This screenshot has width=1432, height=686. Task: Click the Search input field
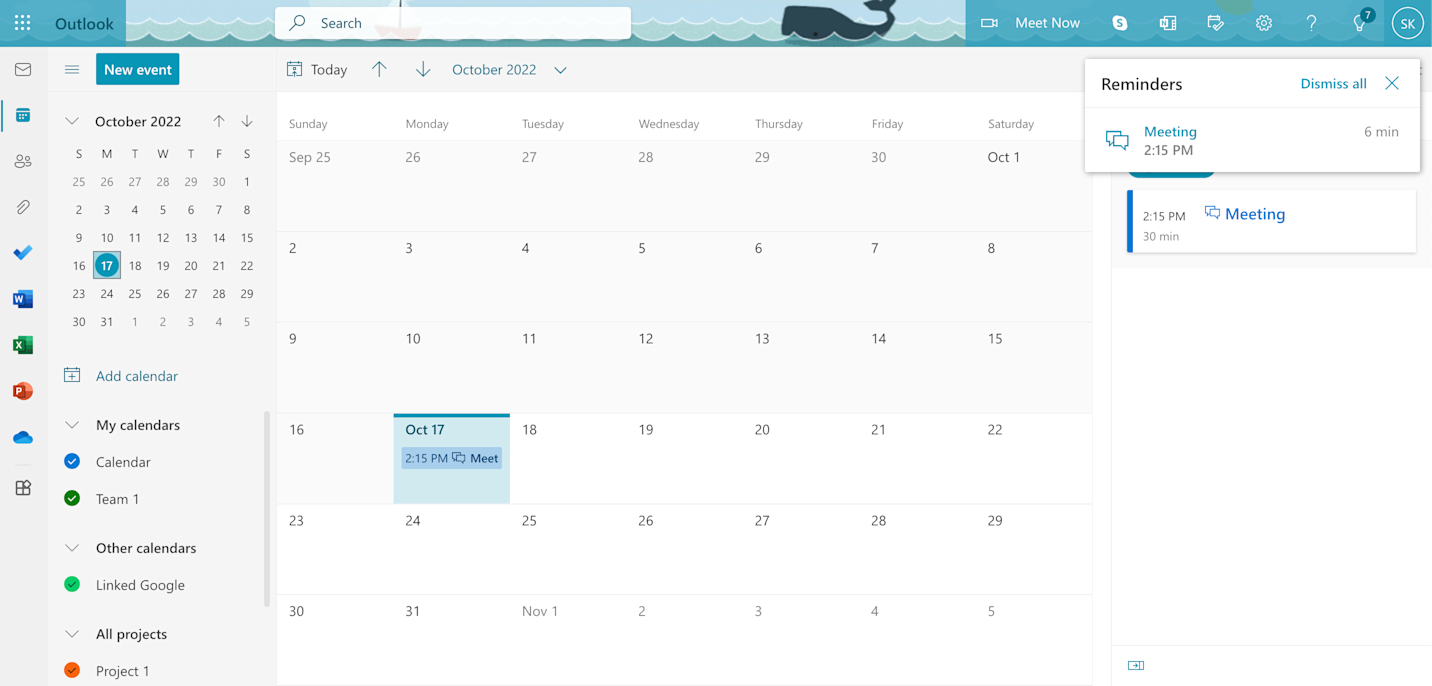click(x=453, y=23)
